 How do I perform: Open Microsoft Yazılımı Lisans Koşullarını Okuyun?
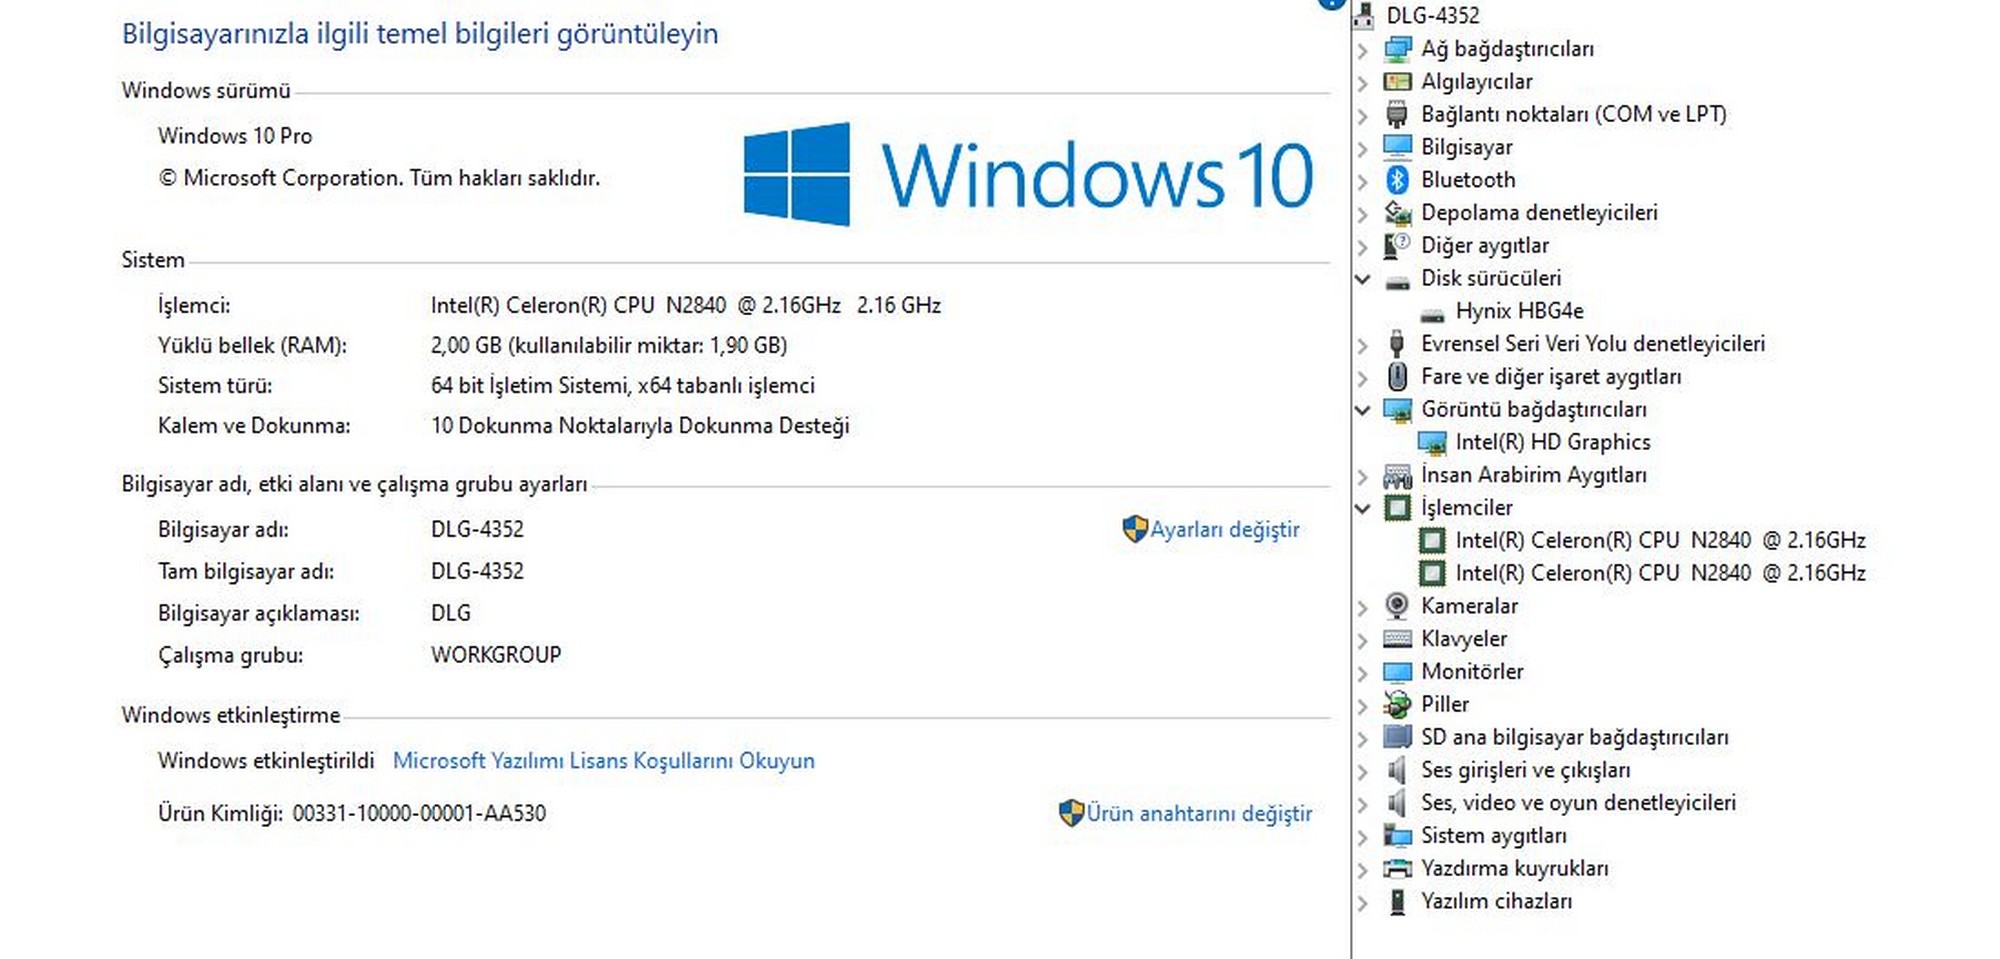click(x=603, y=761)
